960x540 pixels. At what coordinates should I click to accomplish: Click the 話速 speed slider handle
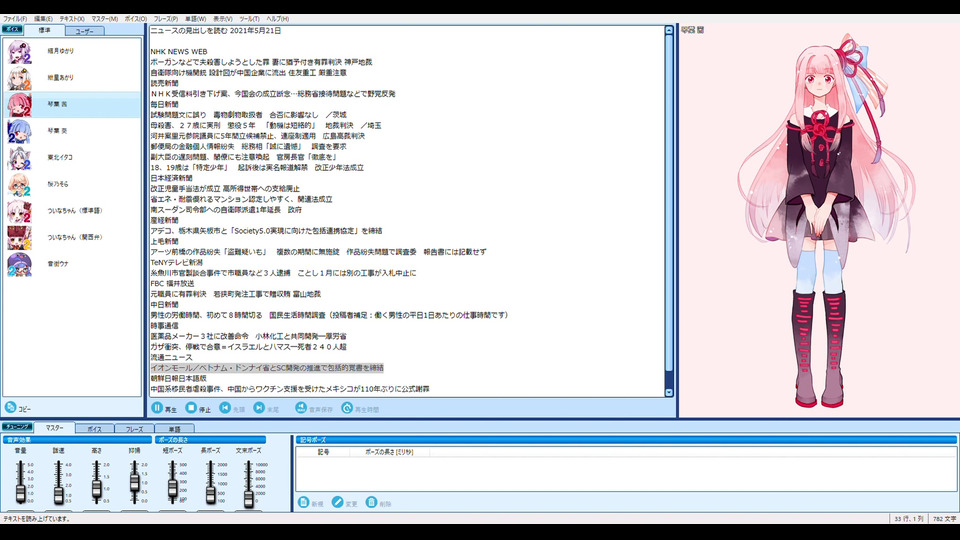coord(58,495)
